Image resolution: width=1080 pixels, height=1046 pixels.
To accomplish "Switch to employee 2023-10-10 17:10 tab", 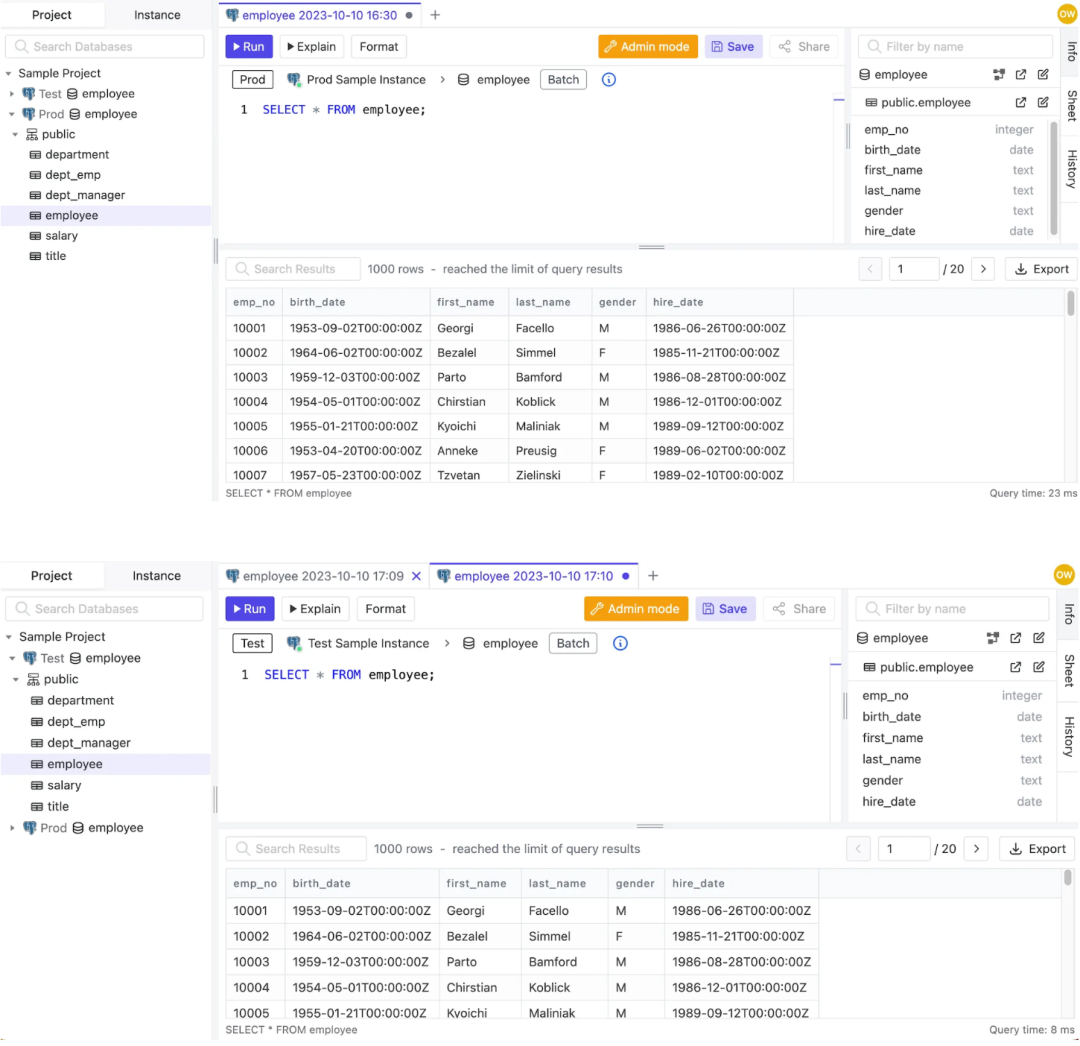I will 533,576.
